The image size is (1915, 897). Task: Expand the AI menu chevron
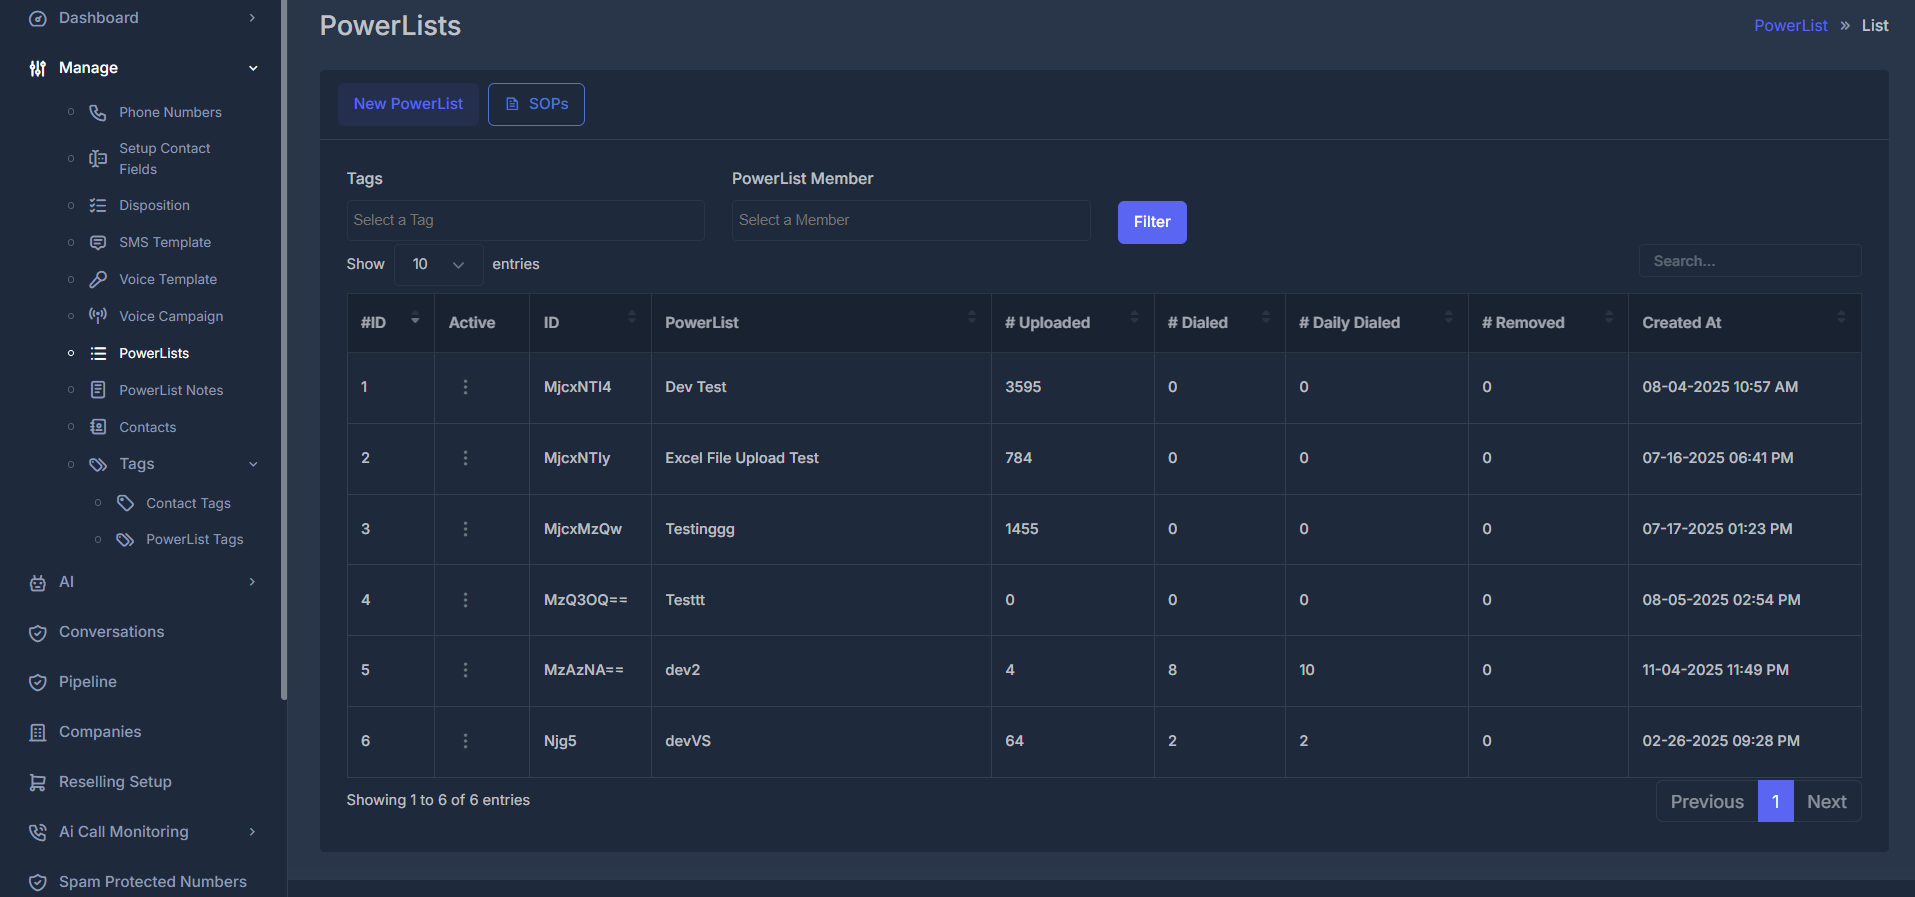252,582
